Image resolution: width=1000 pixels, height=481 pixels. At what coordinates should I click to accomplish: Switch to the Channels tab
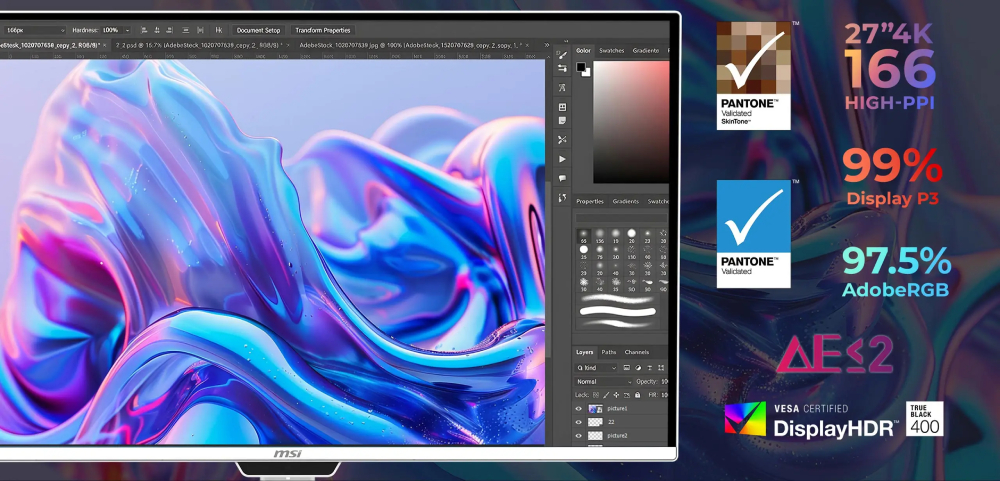(x=636, y=352)
